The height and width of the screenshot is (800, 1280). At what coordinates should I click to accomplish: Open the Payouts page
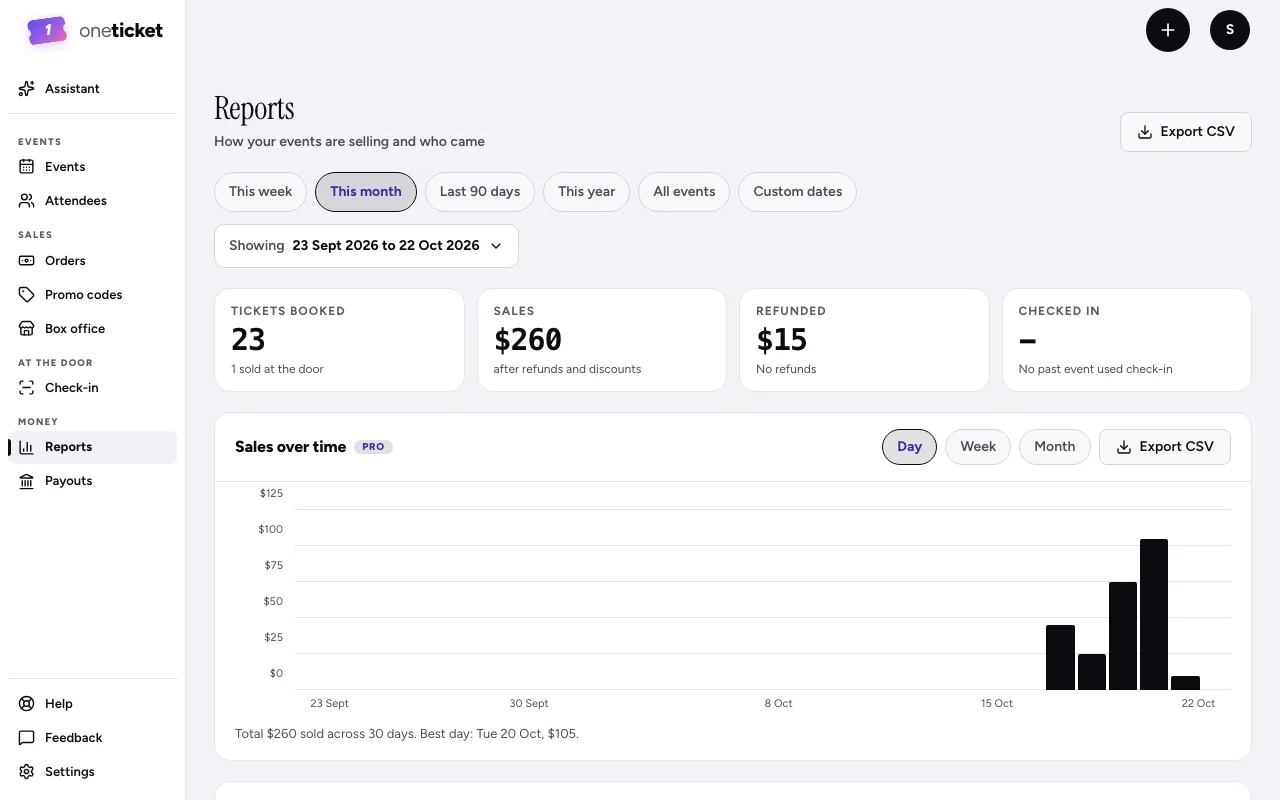pyautogui.click(x=92, y=481)
